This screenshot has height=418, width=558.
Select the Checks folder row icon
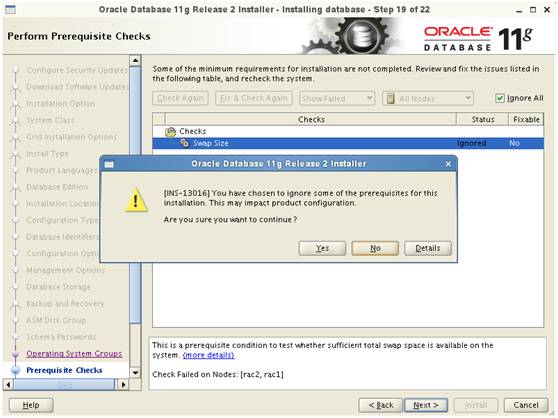(x=170, y=132)
